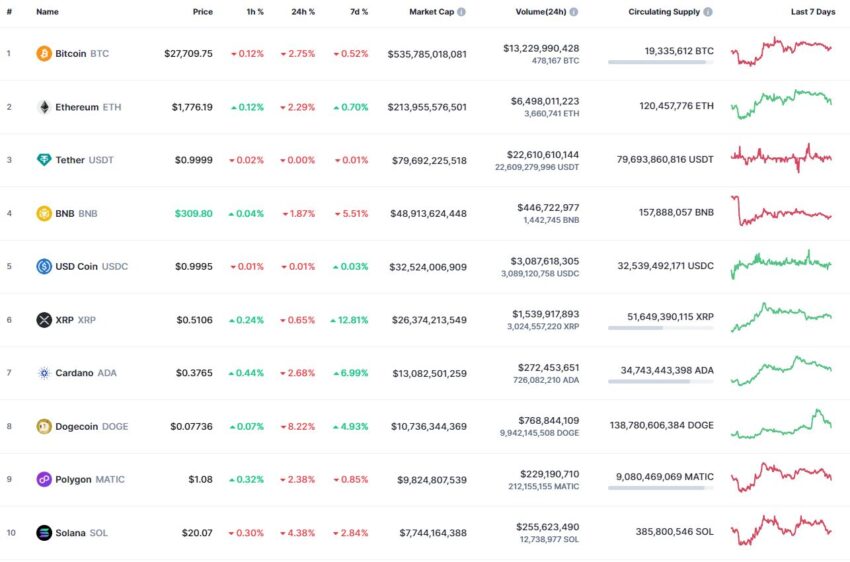850x562 pixels.
Task: Click the Dogecoin logo icon
Action: (44, 427)
